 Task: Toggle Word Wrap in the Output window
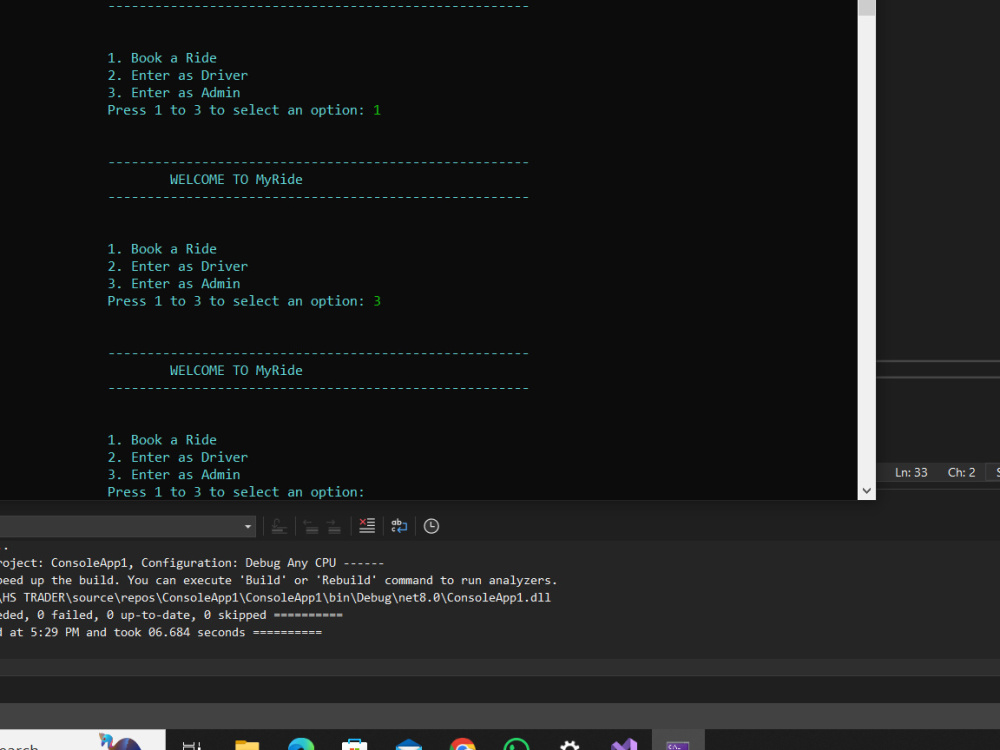click(x=399, y=525)
